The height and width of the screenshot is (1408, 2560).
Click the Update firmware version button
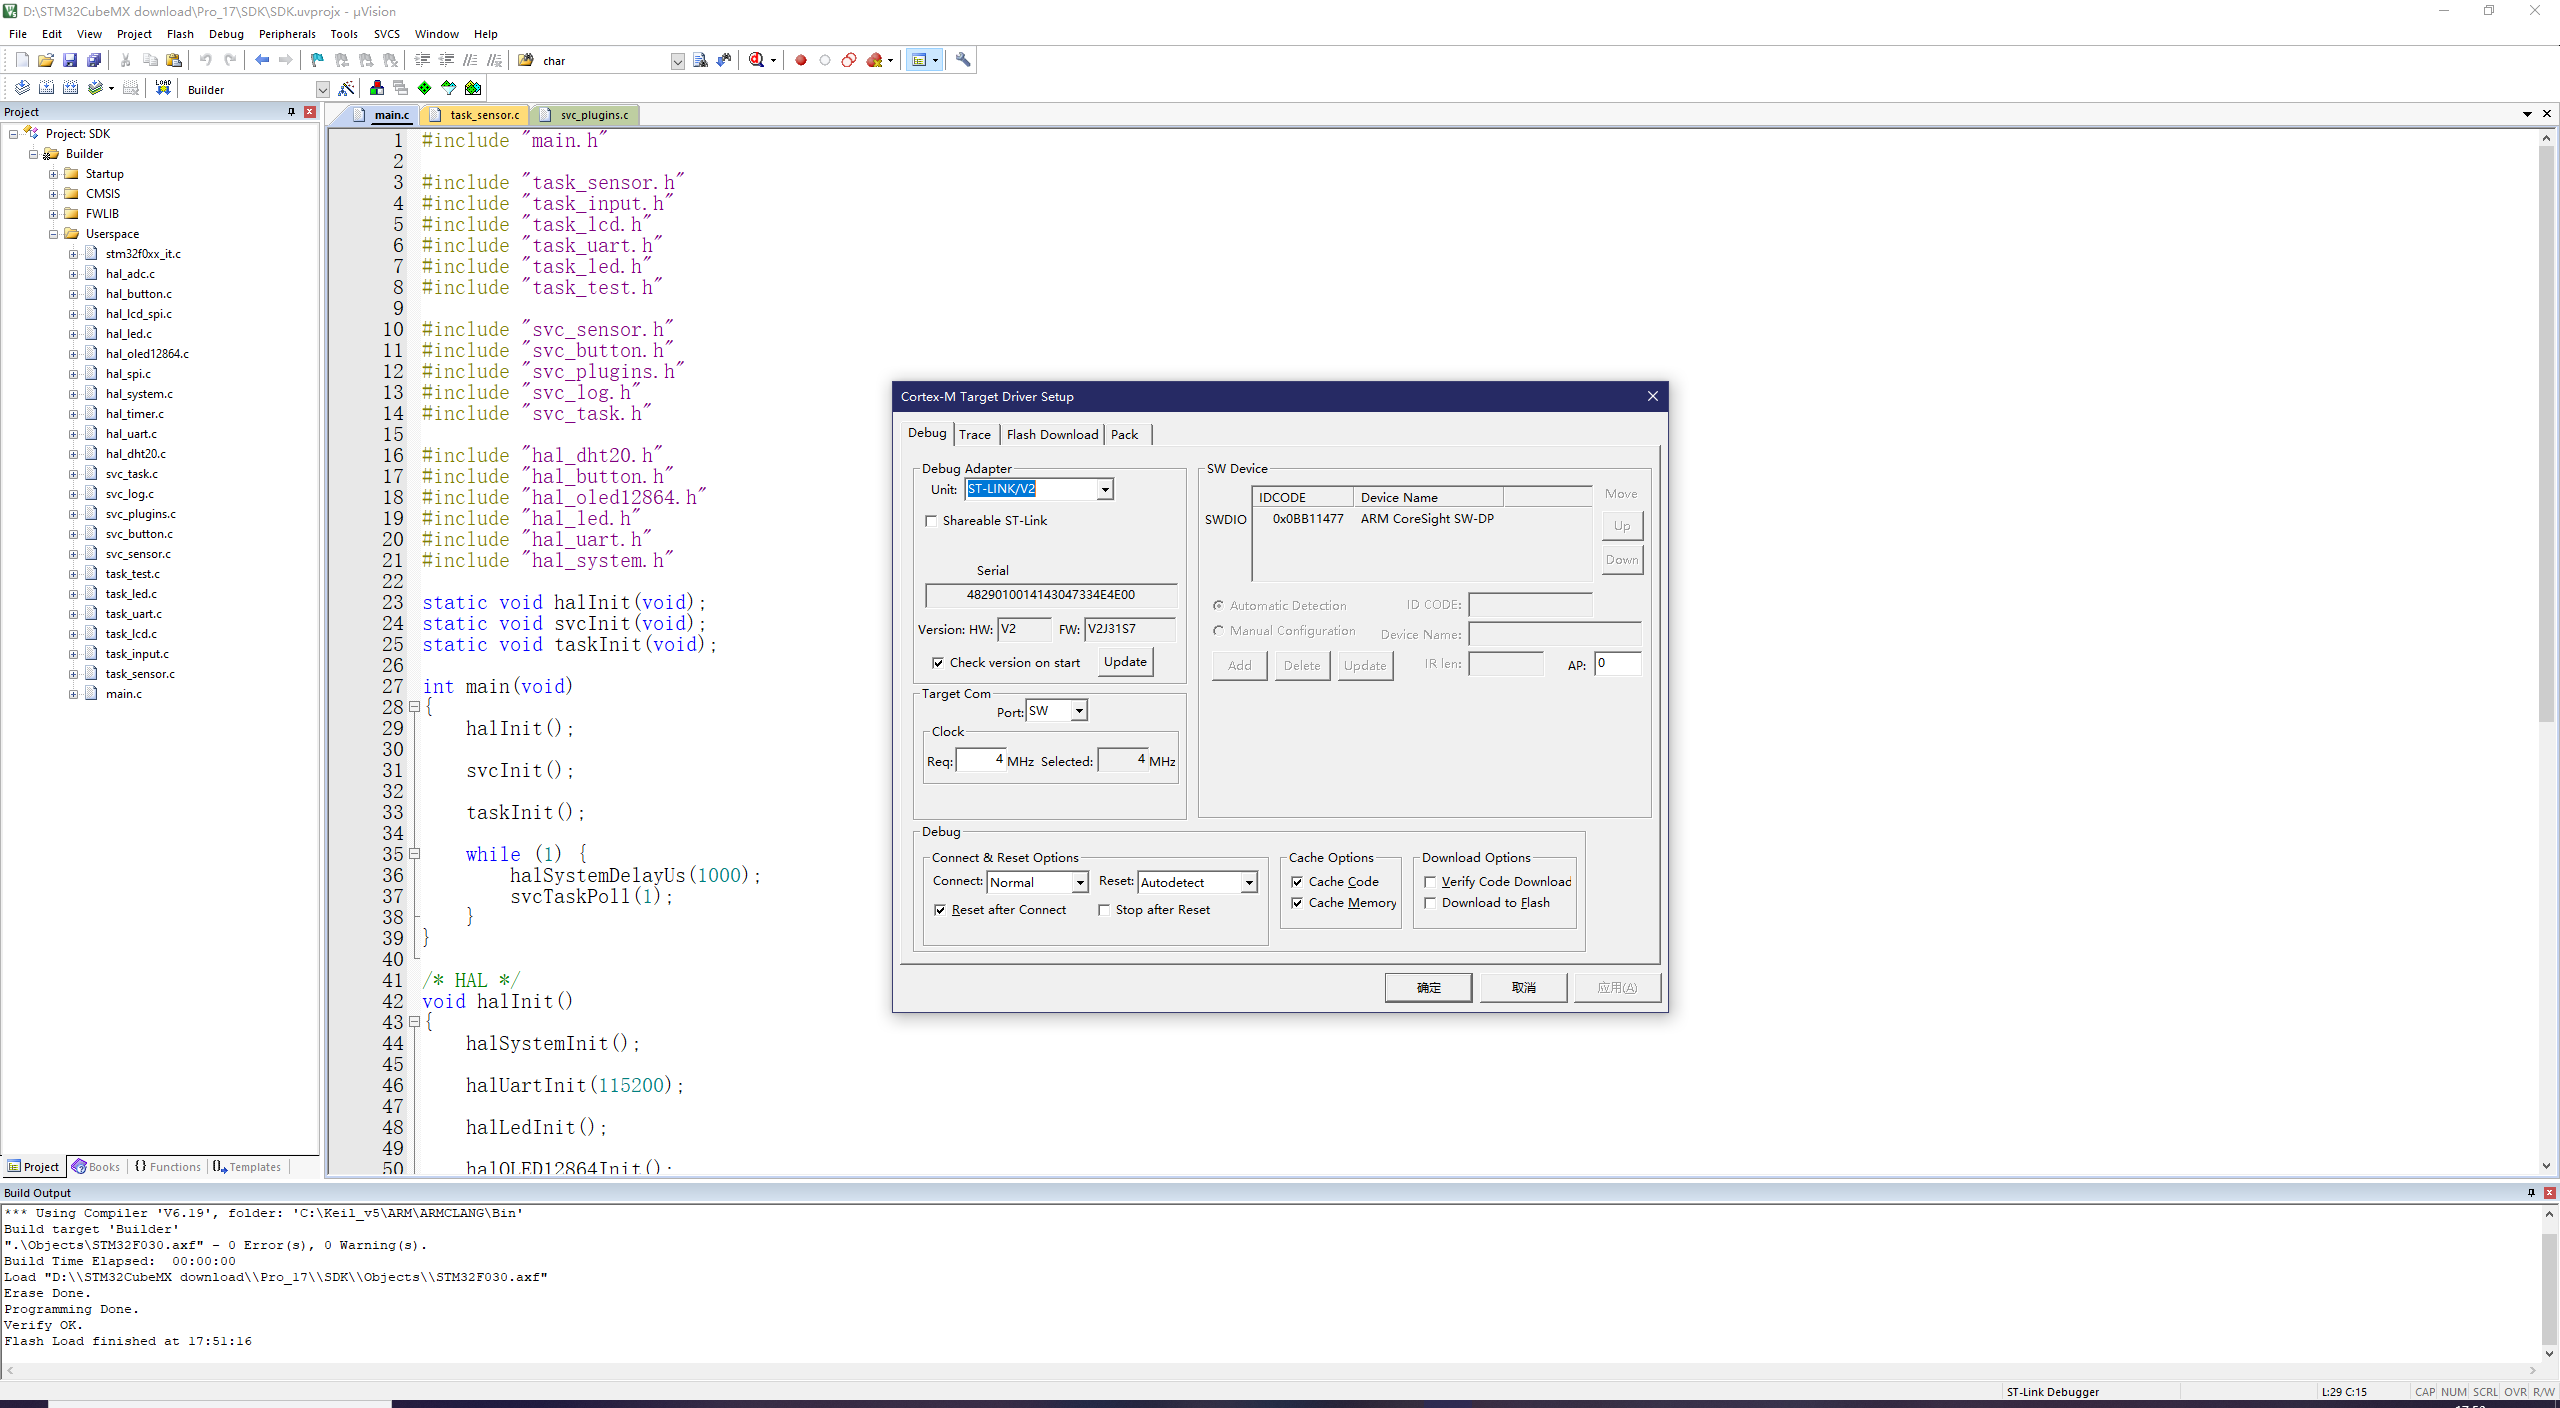(x=1125, y=662)
